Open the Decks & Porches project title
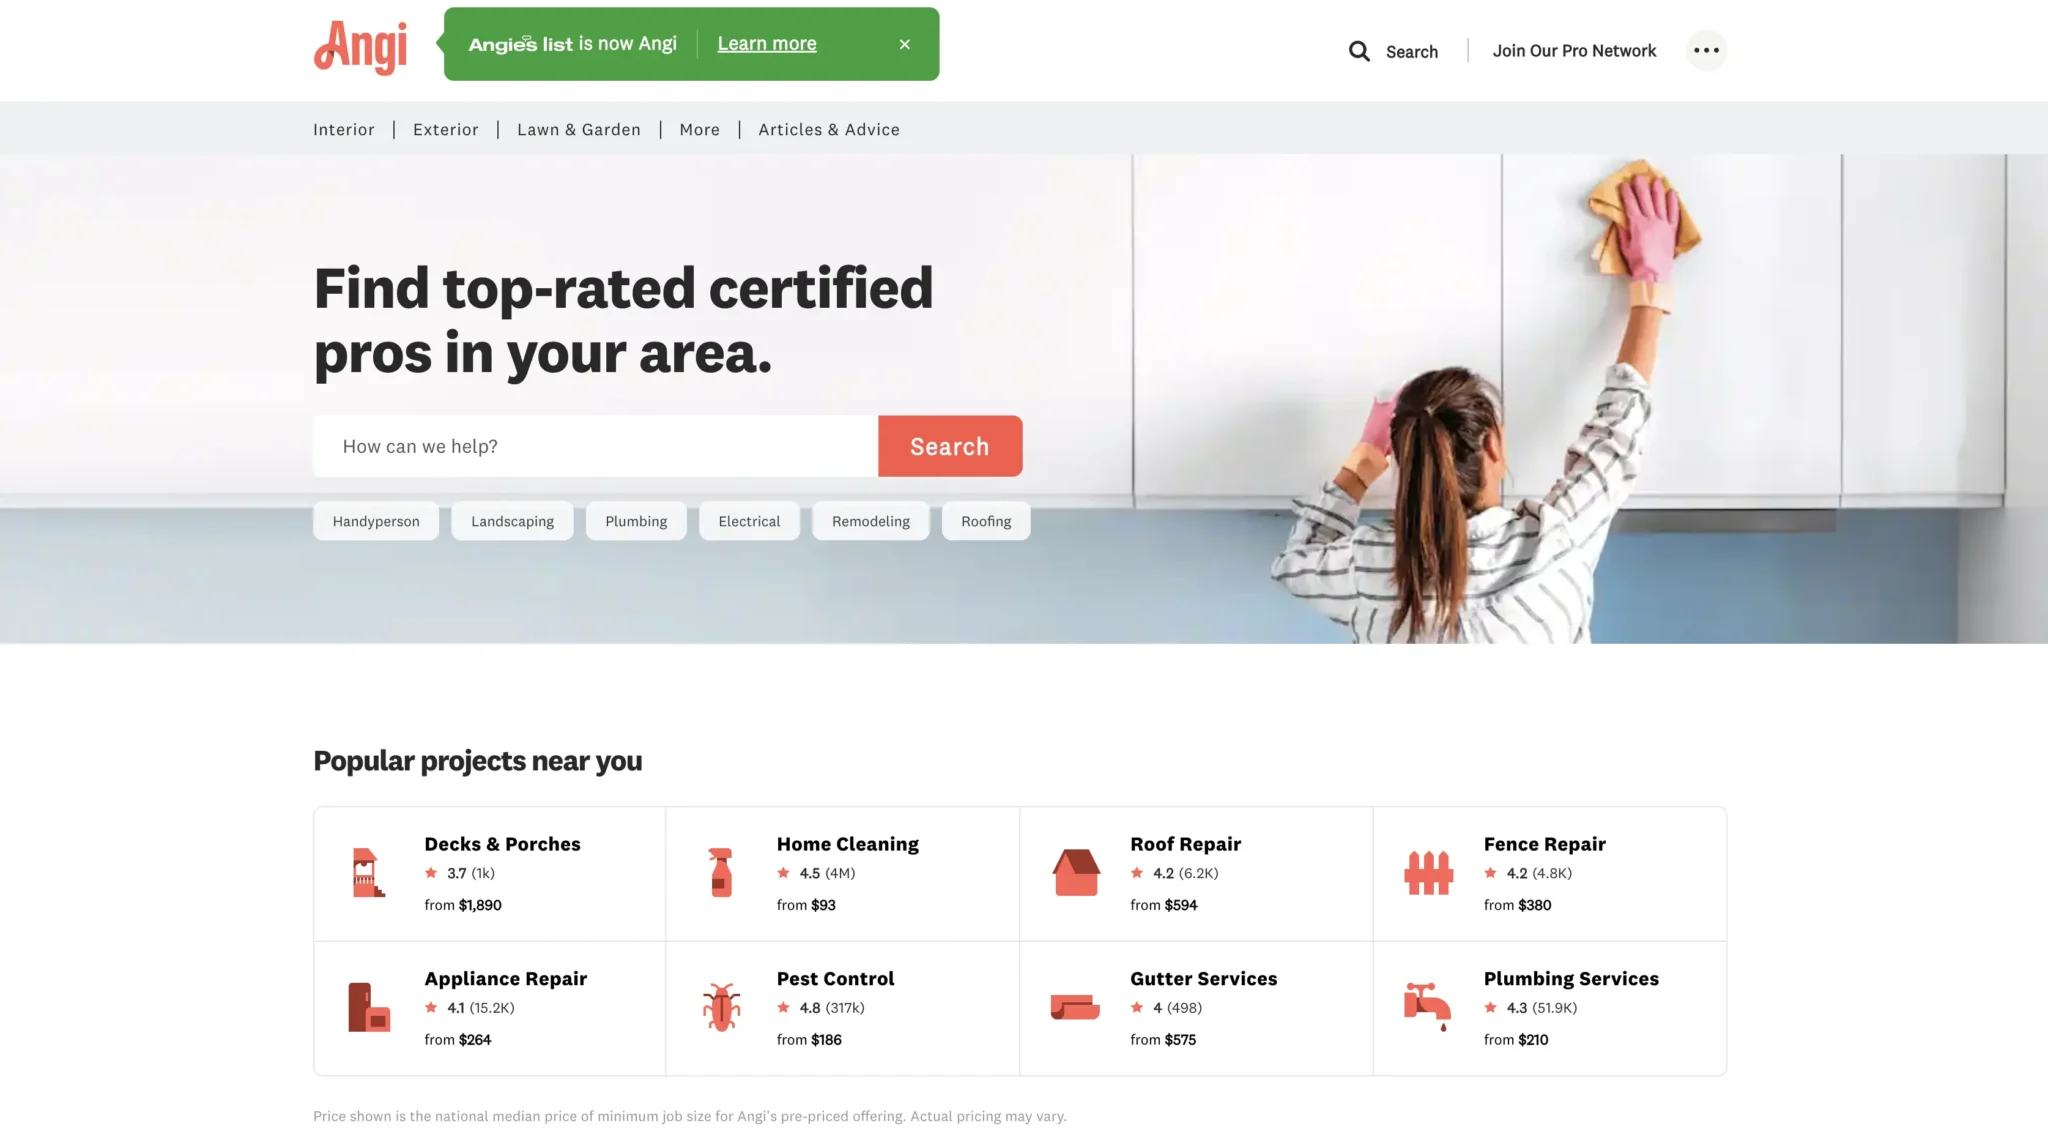 502,844
